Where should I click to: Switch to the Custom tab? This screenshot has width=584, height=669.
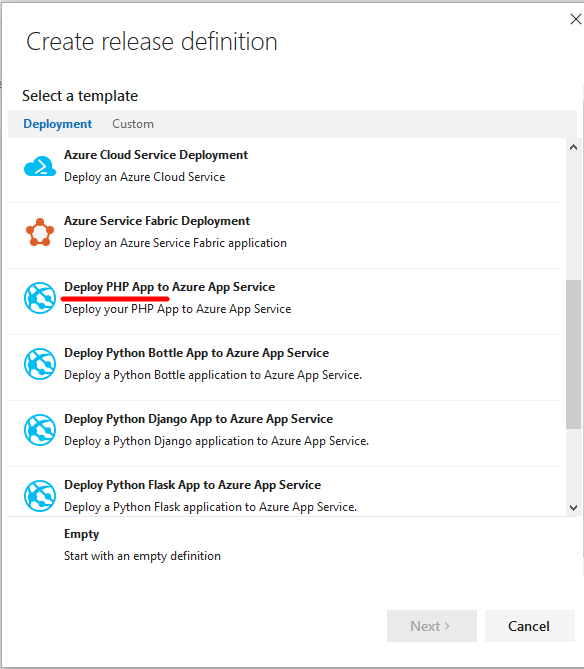click(133, 124)
